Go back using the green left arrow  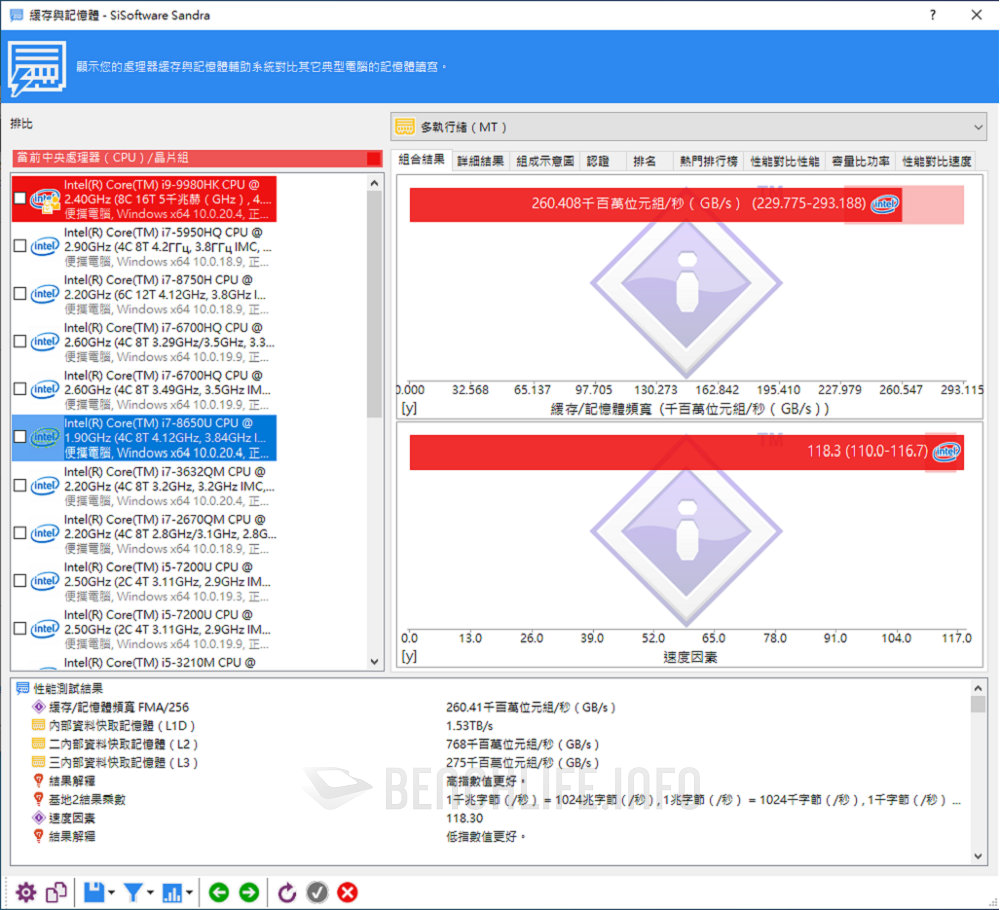pos(219,892)
